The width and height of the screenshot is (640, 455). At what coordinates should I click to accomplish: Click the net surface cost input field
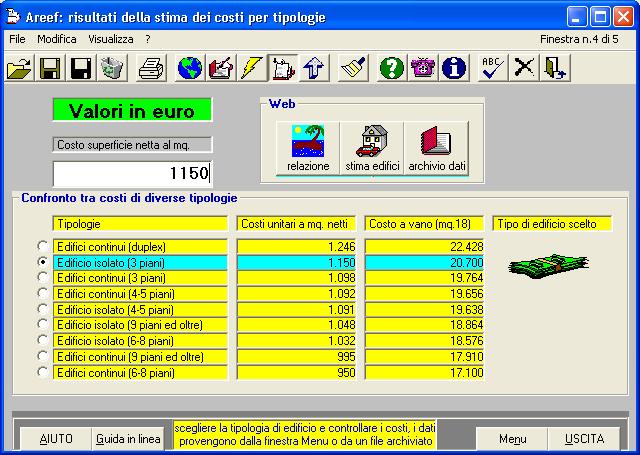[132, 173]
